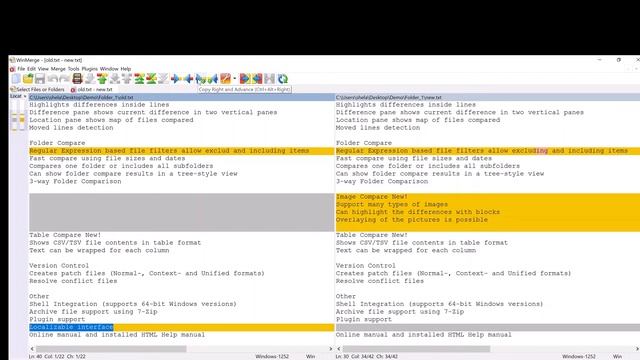This screenshot has width=640, height=360.
Task: Open the dropdown arrow beside the orange pencil icon
Action: [235, 79]
